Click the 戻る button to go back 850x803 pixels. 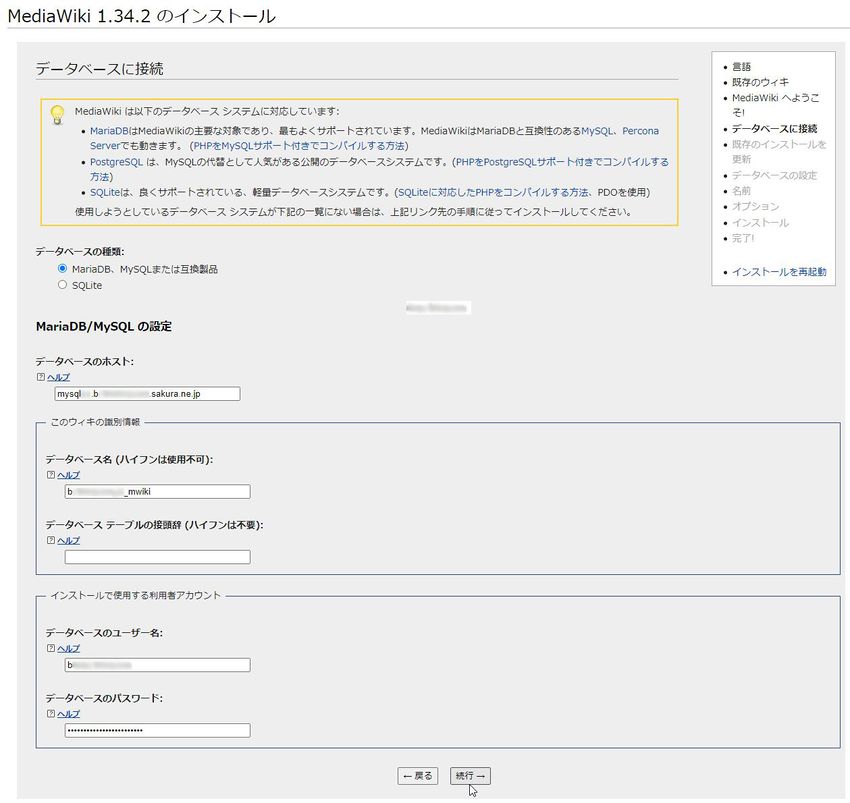[417, 776]
